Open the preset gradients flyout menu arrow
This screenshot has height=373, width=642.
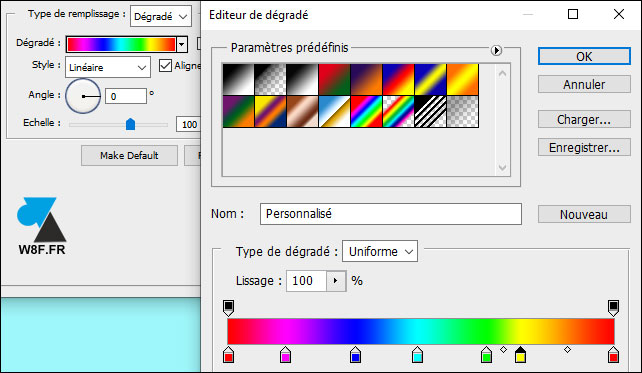click(x=496, y=50)
